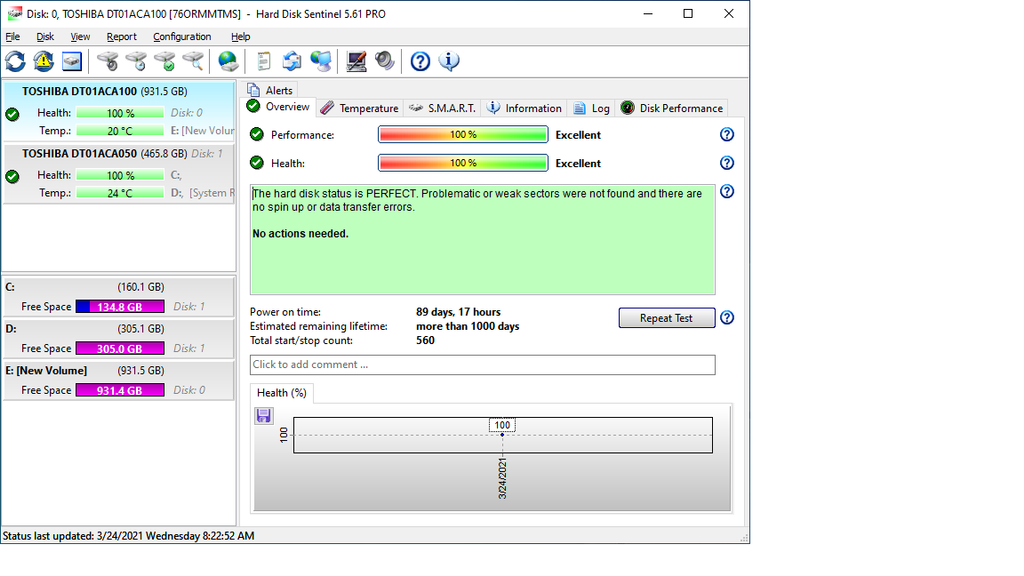
Task: Open the Disk menu
Action: (x=45, y=37)
